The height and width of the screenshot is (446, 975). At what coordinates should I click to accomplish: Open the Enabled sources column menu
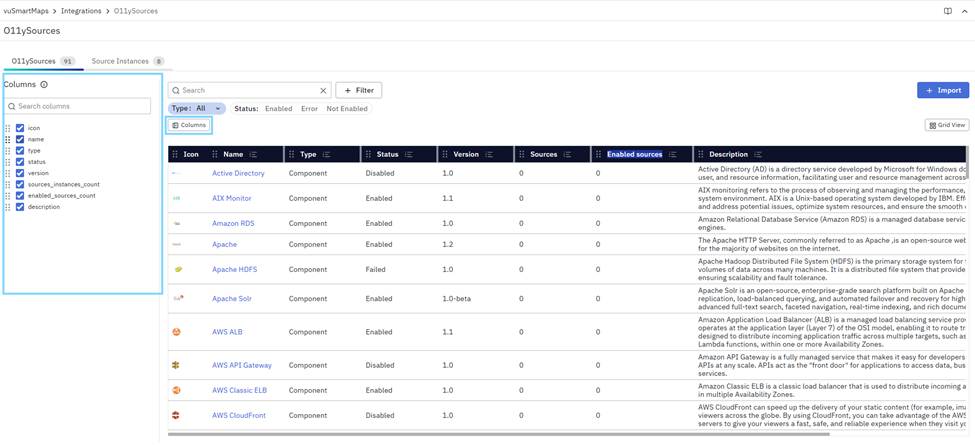pos(673,155)
